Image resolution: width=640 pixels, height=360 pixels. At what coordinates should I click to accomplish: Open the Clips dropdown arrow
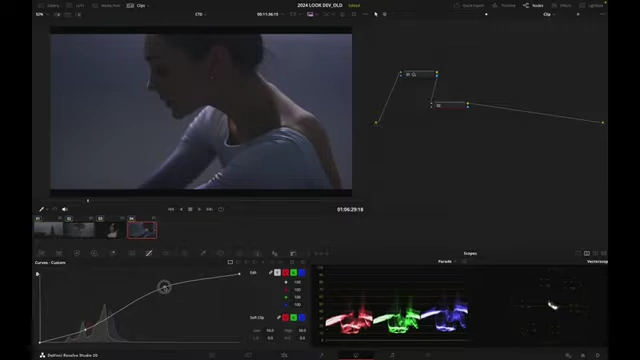148,6
